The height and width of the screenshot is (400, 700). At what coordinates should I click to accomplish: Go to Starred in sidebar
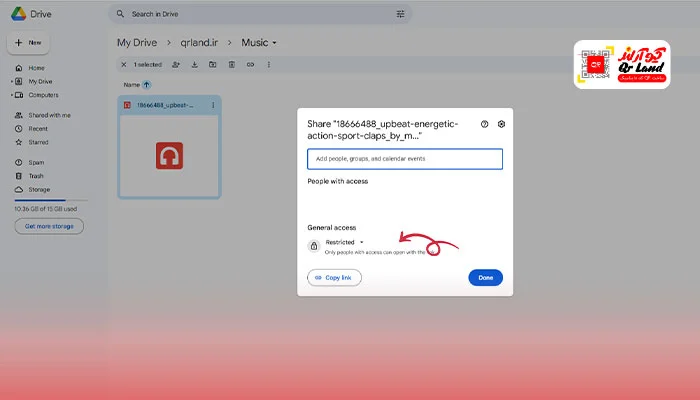pyautogui.click(x=38, y=142)
